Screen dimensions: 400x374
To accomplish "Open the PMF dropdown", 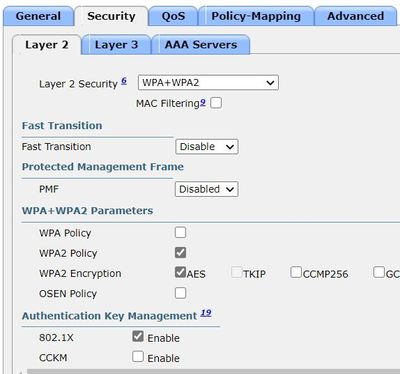I will [207, 189].
